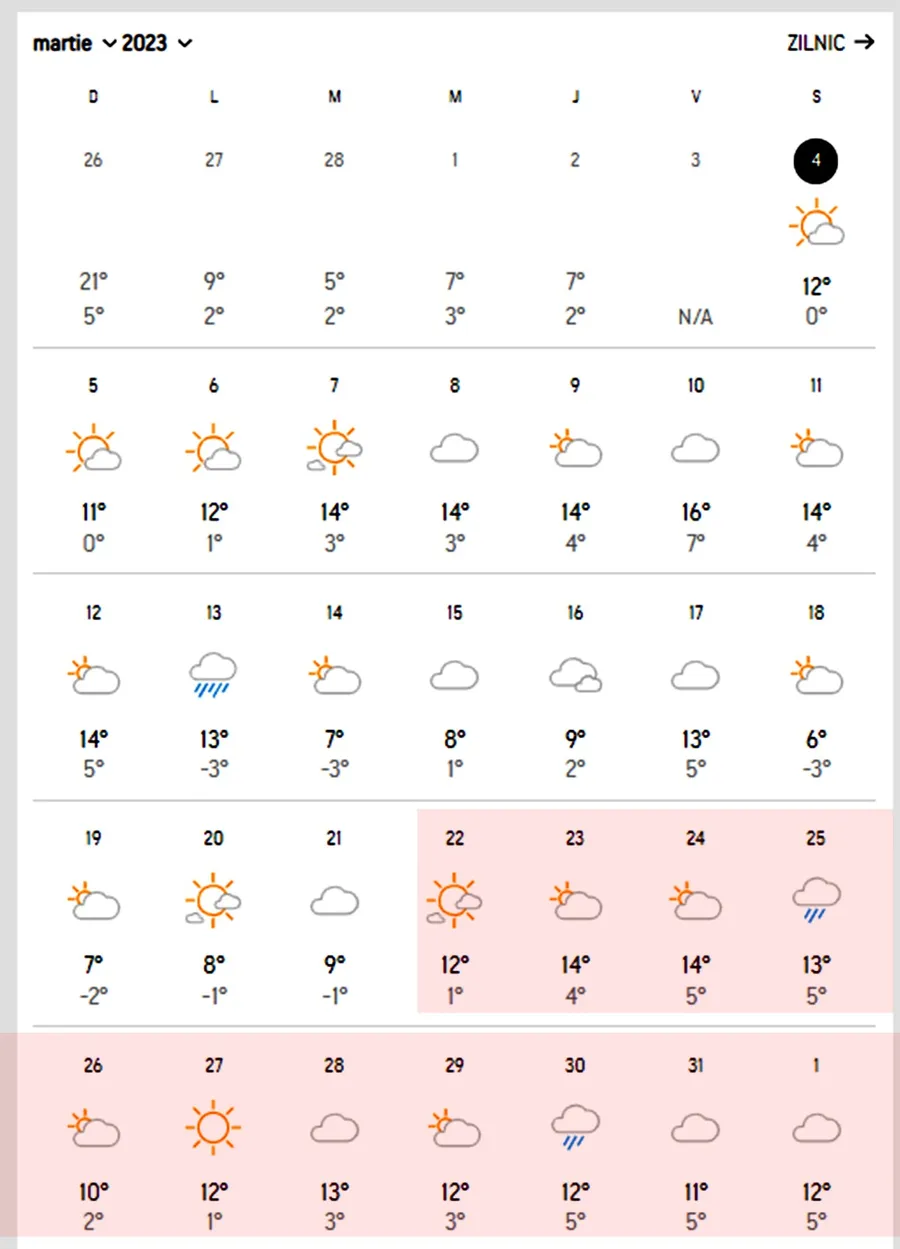This screenshot has width=900, height=1249.
Task: Click the partly sunny icon on March 22
Action: tap(454, 900)
